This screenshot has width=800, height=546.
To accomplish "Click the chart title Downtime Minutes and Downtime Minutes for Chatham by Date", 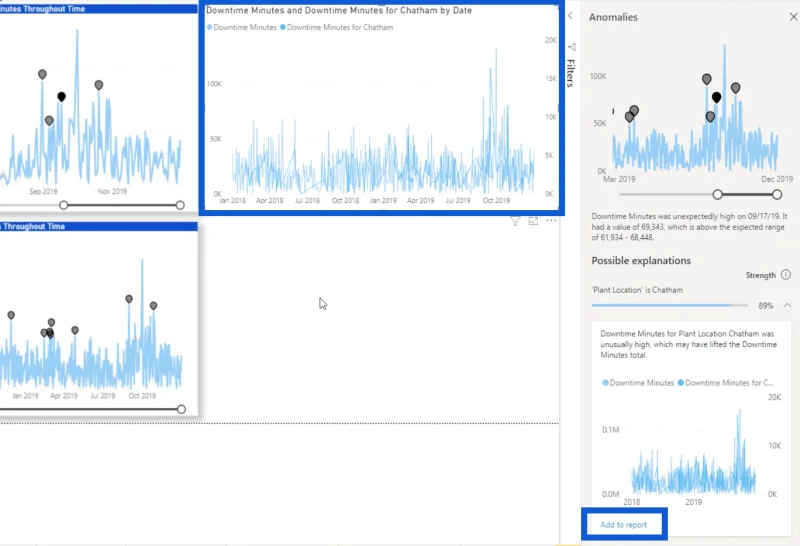I will tap(339, 10).
